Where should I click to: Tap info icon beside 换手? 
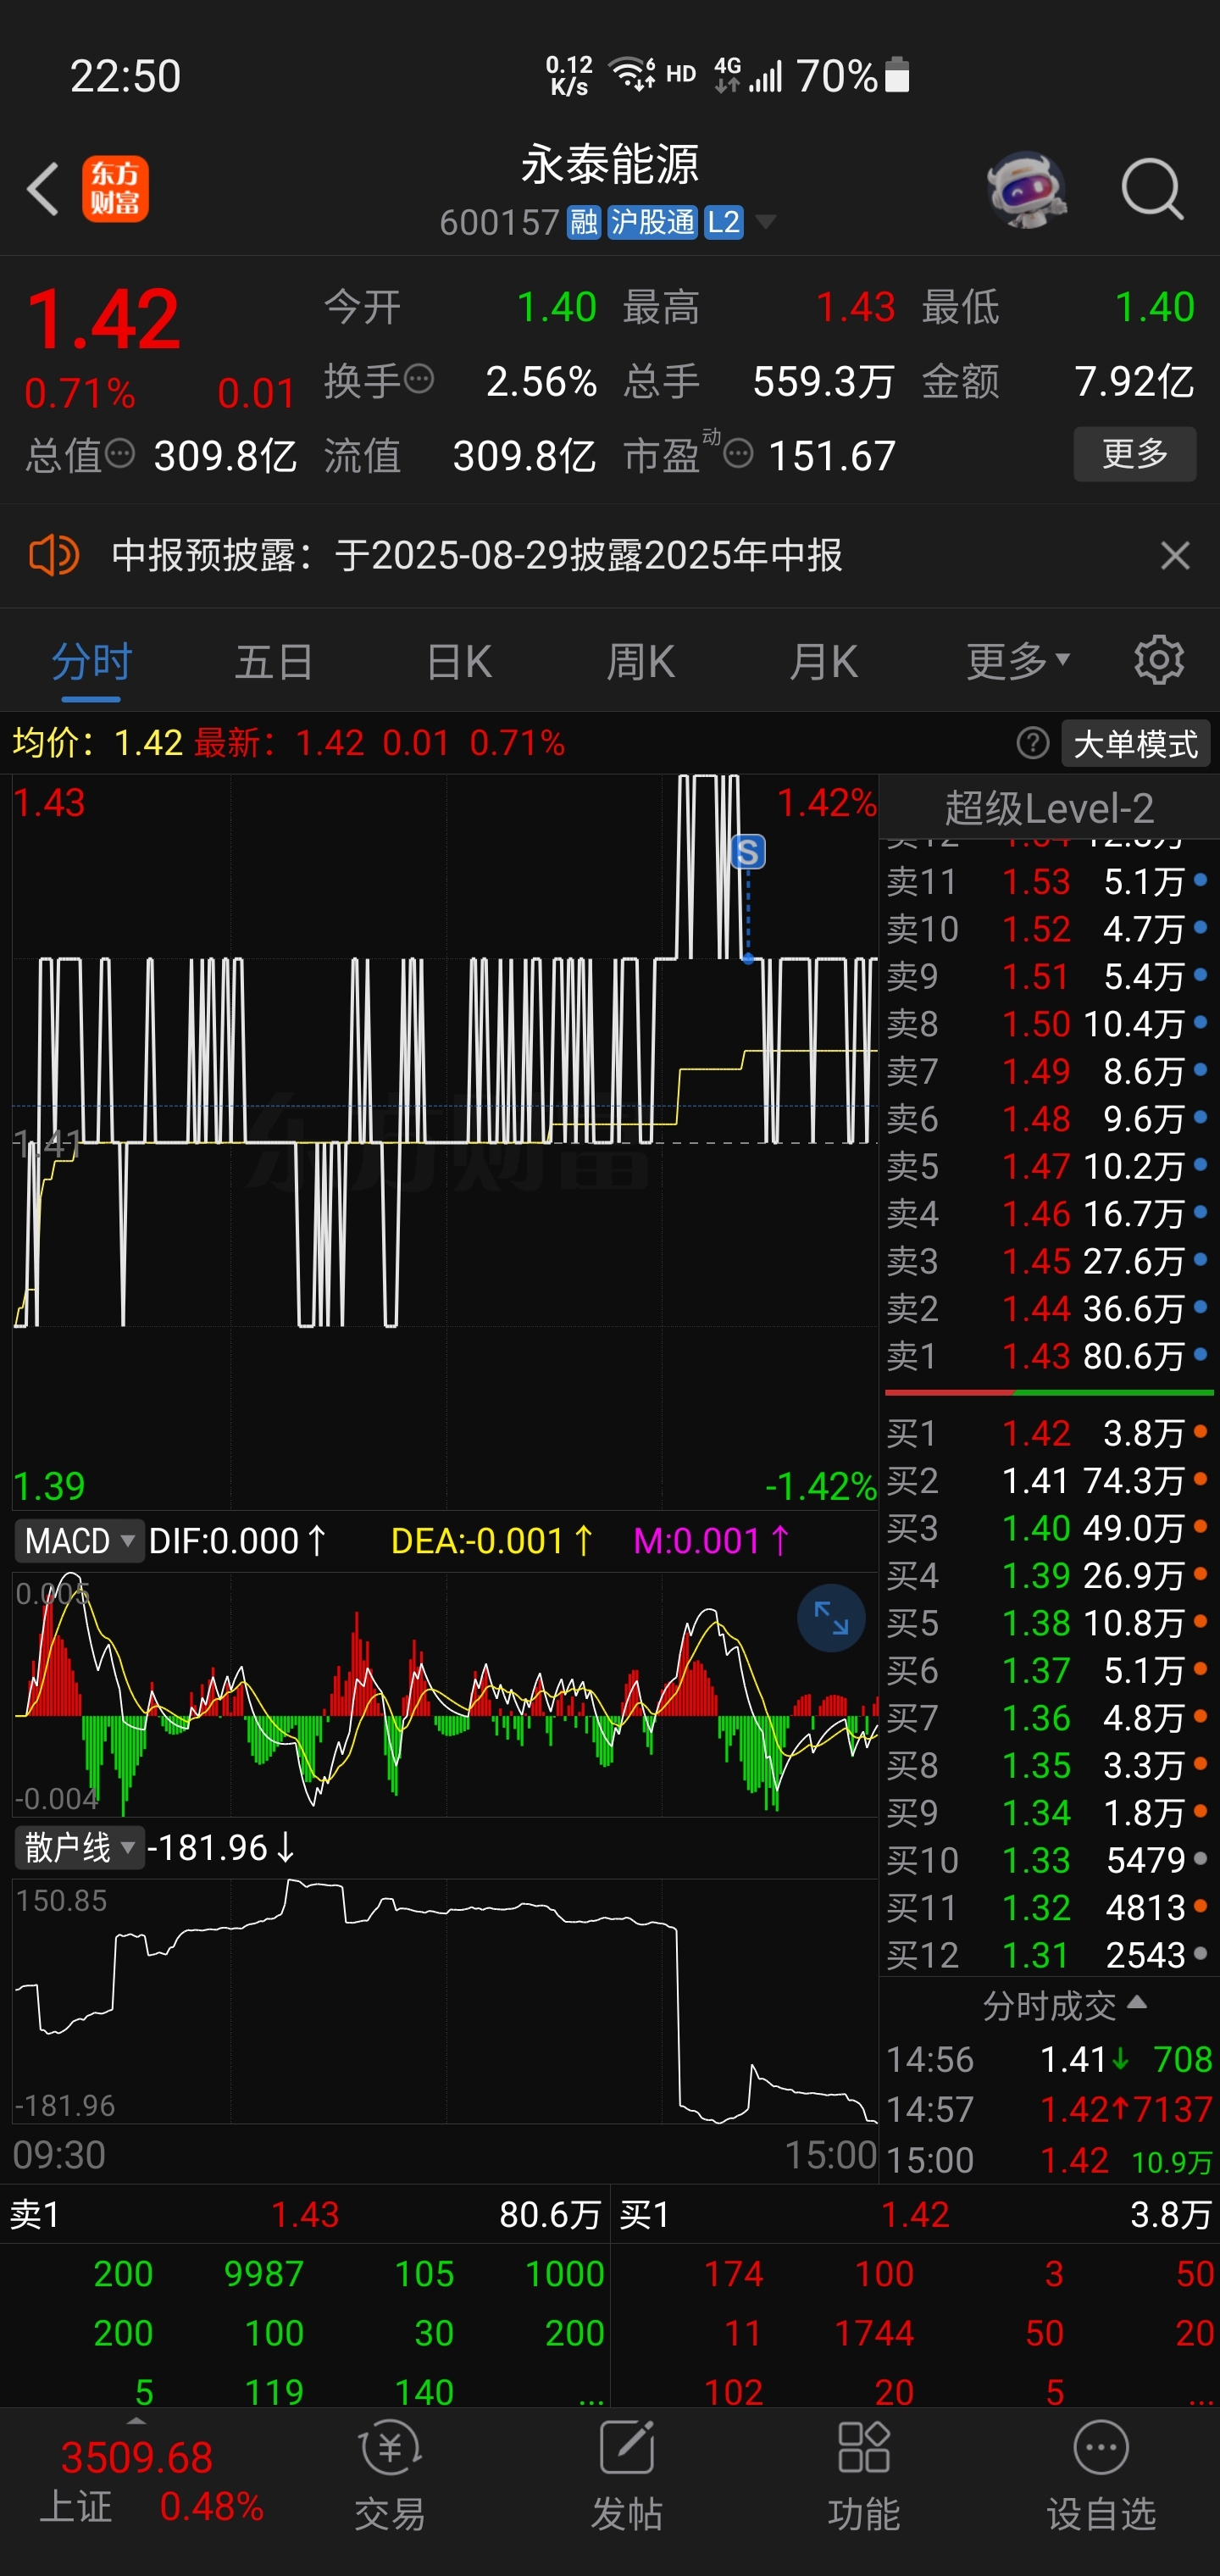pyautogui.click(x=418, y=380)
